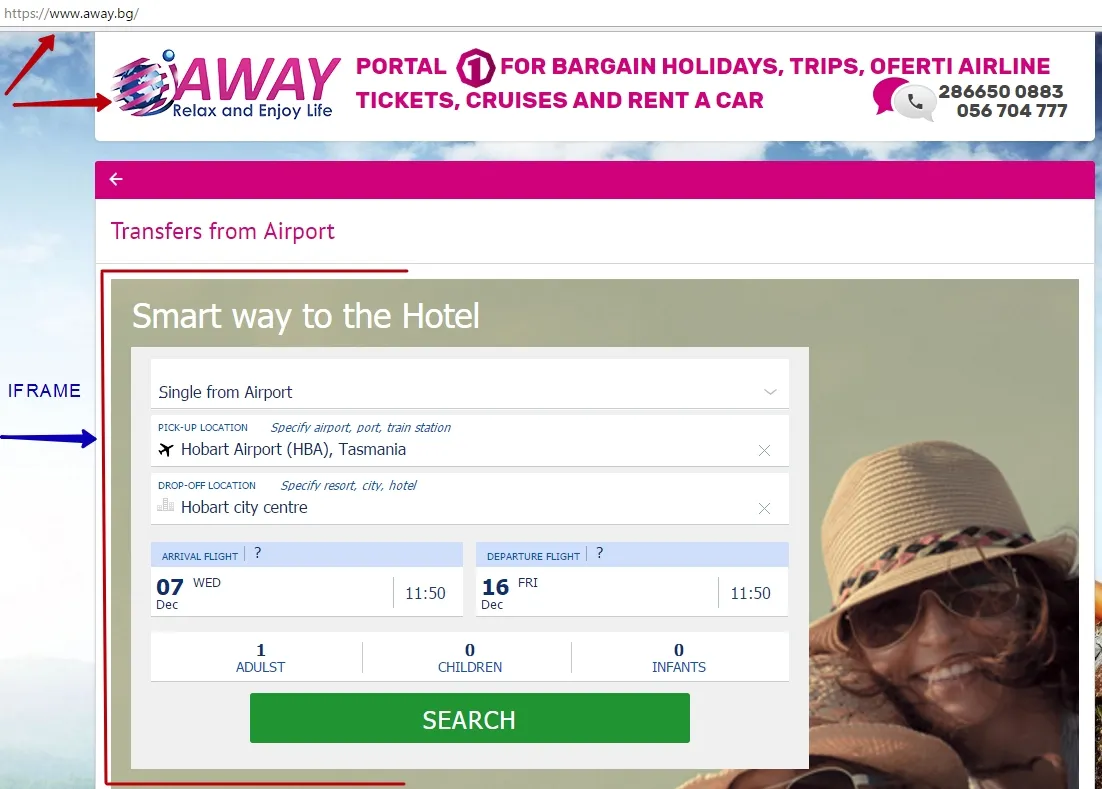
Task: Clear the Hobart Airport pick-up location
Action: pyautogui.click(x=764, y=450)
